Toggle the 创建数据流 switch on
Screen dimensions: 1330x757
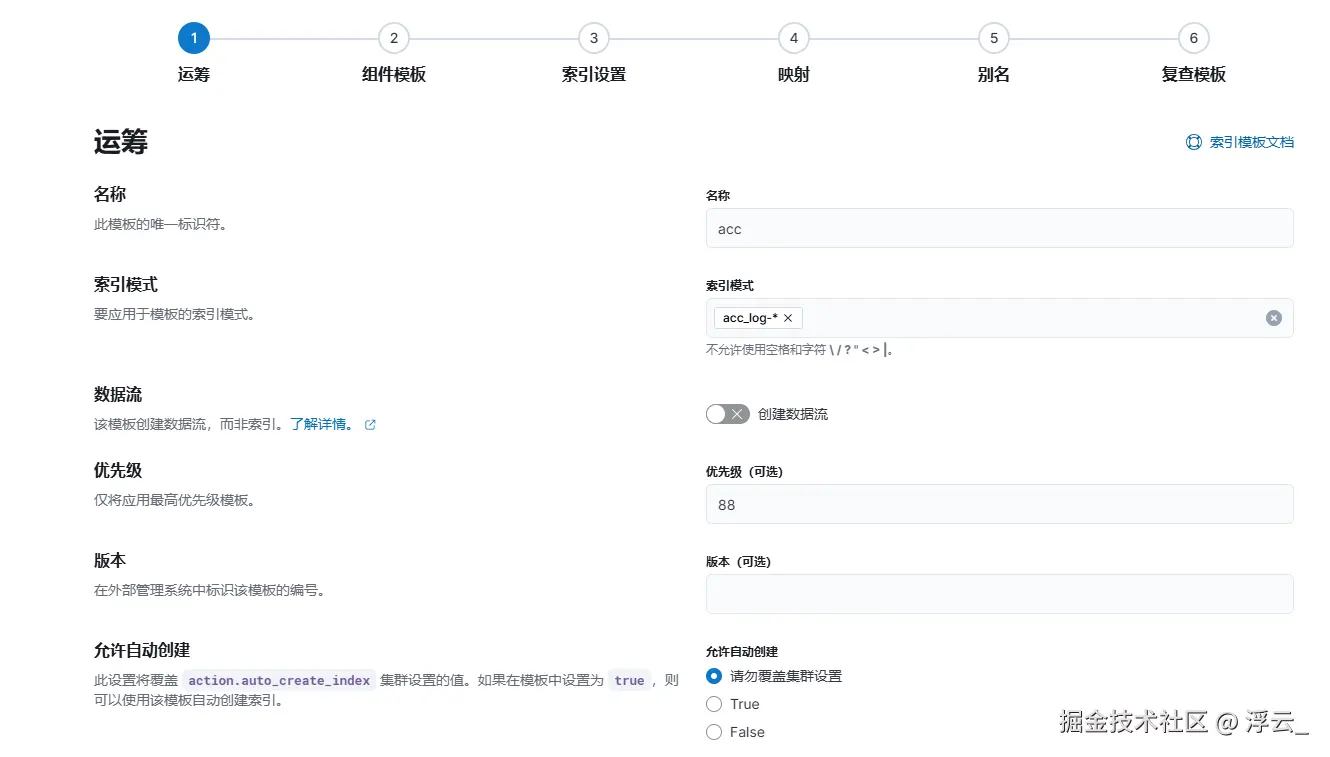coord(727,413)
